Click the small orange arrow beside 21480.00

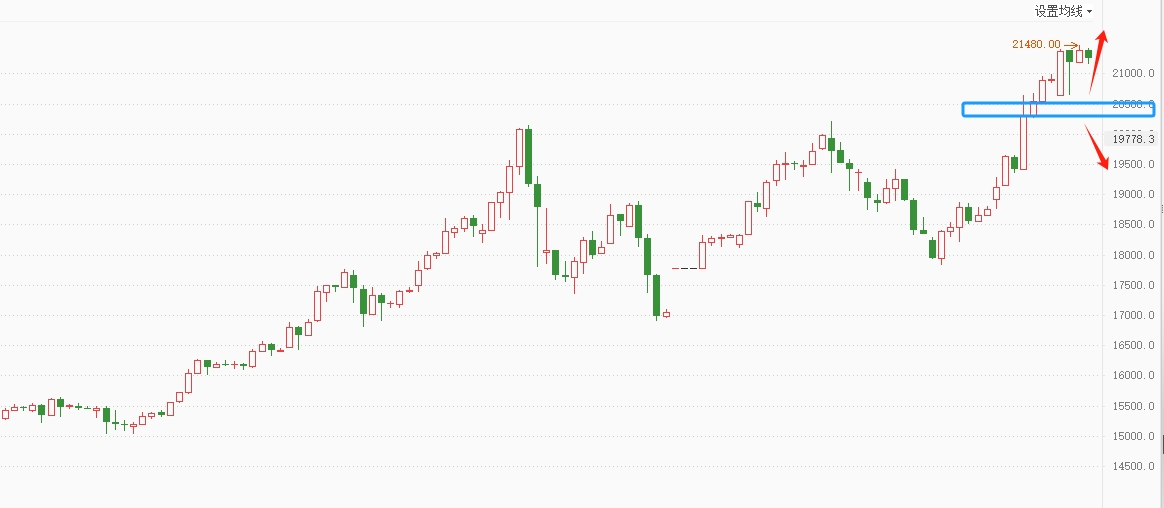pos(1071,45)
